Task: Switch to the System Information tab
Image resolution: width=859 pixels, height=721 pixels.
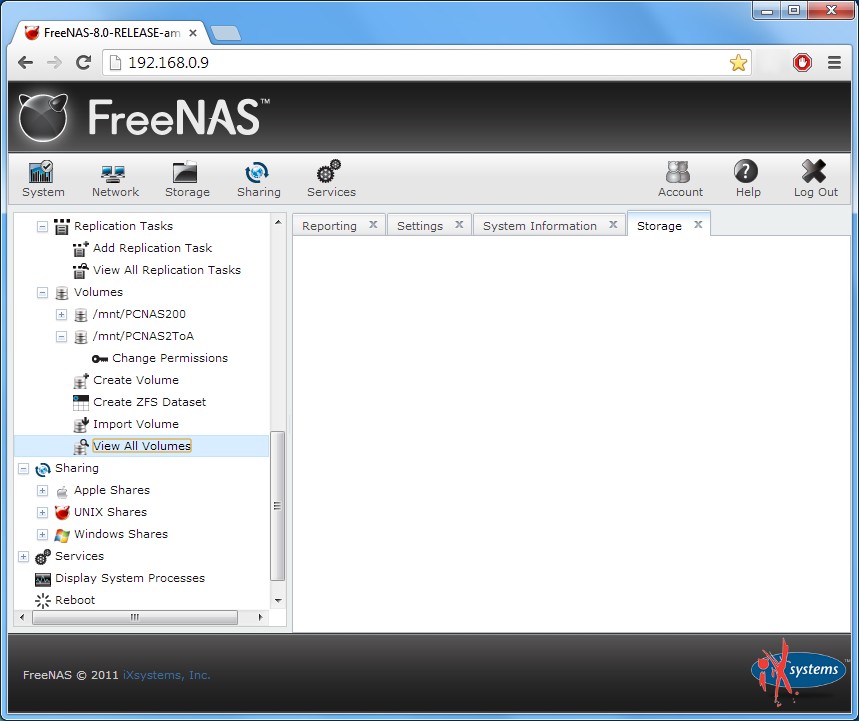Action: point(540,226)
